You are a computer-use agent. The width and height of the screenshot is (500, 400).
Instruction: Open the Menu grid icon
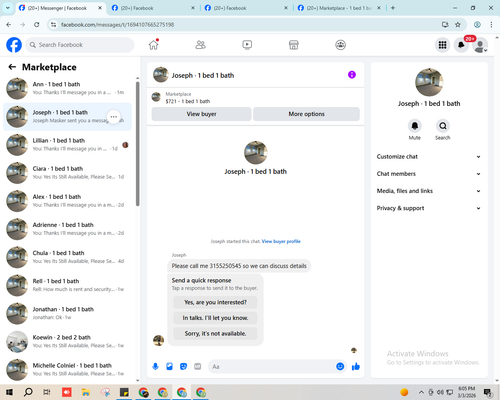pyautogui.click(x=442, y=45)
